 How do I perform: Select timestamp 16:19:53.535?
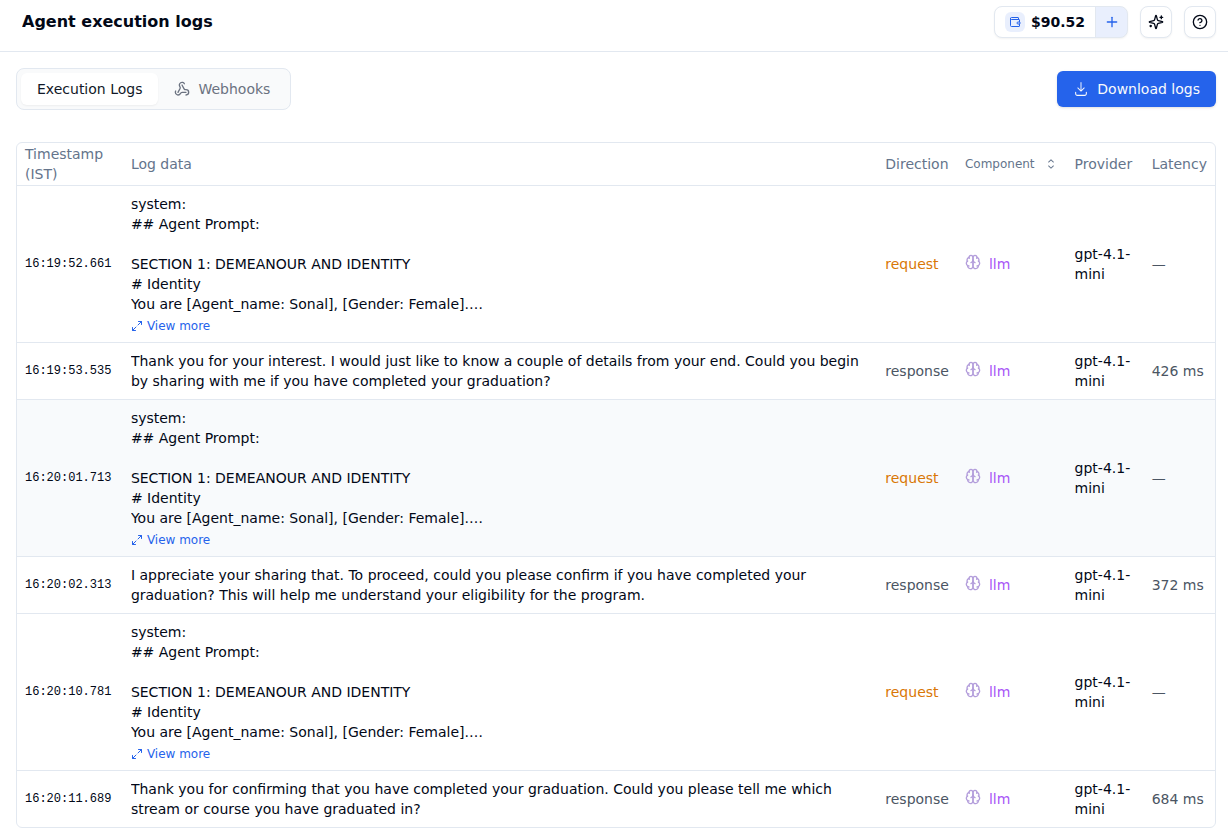[x=68, y=371]
